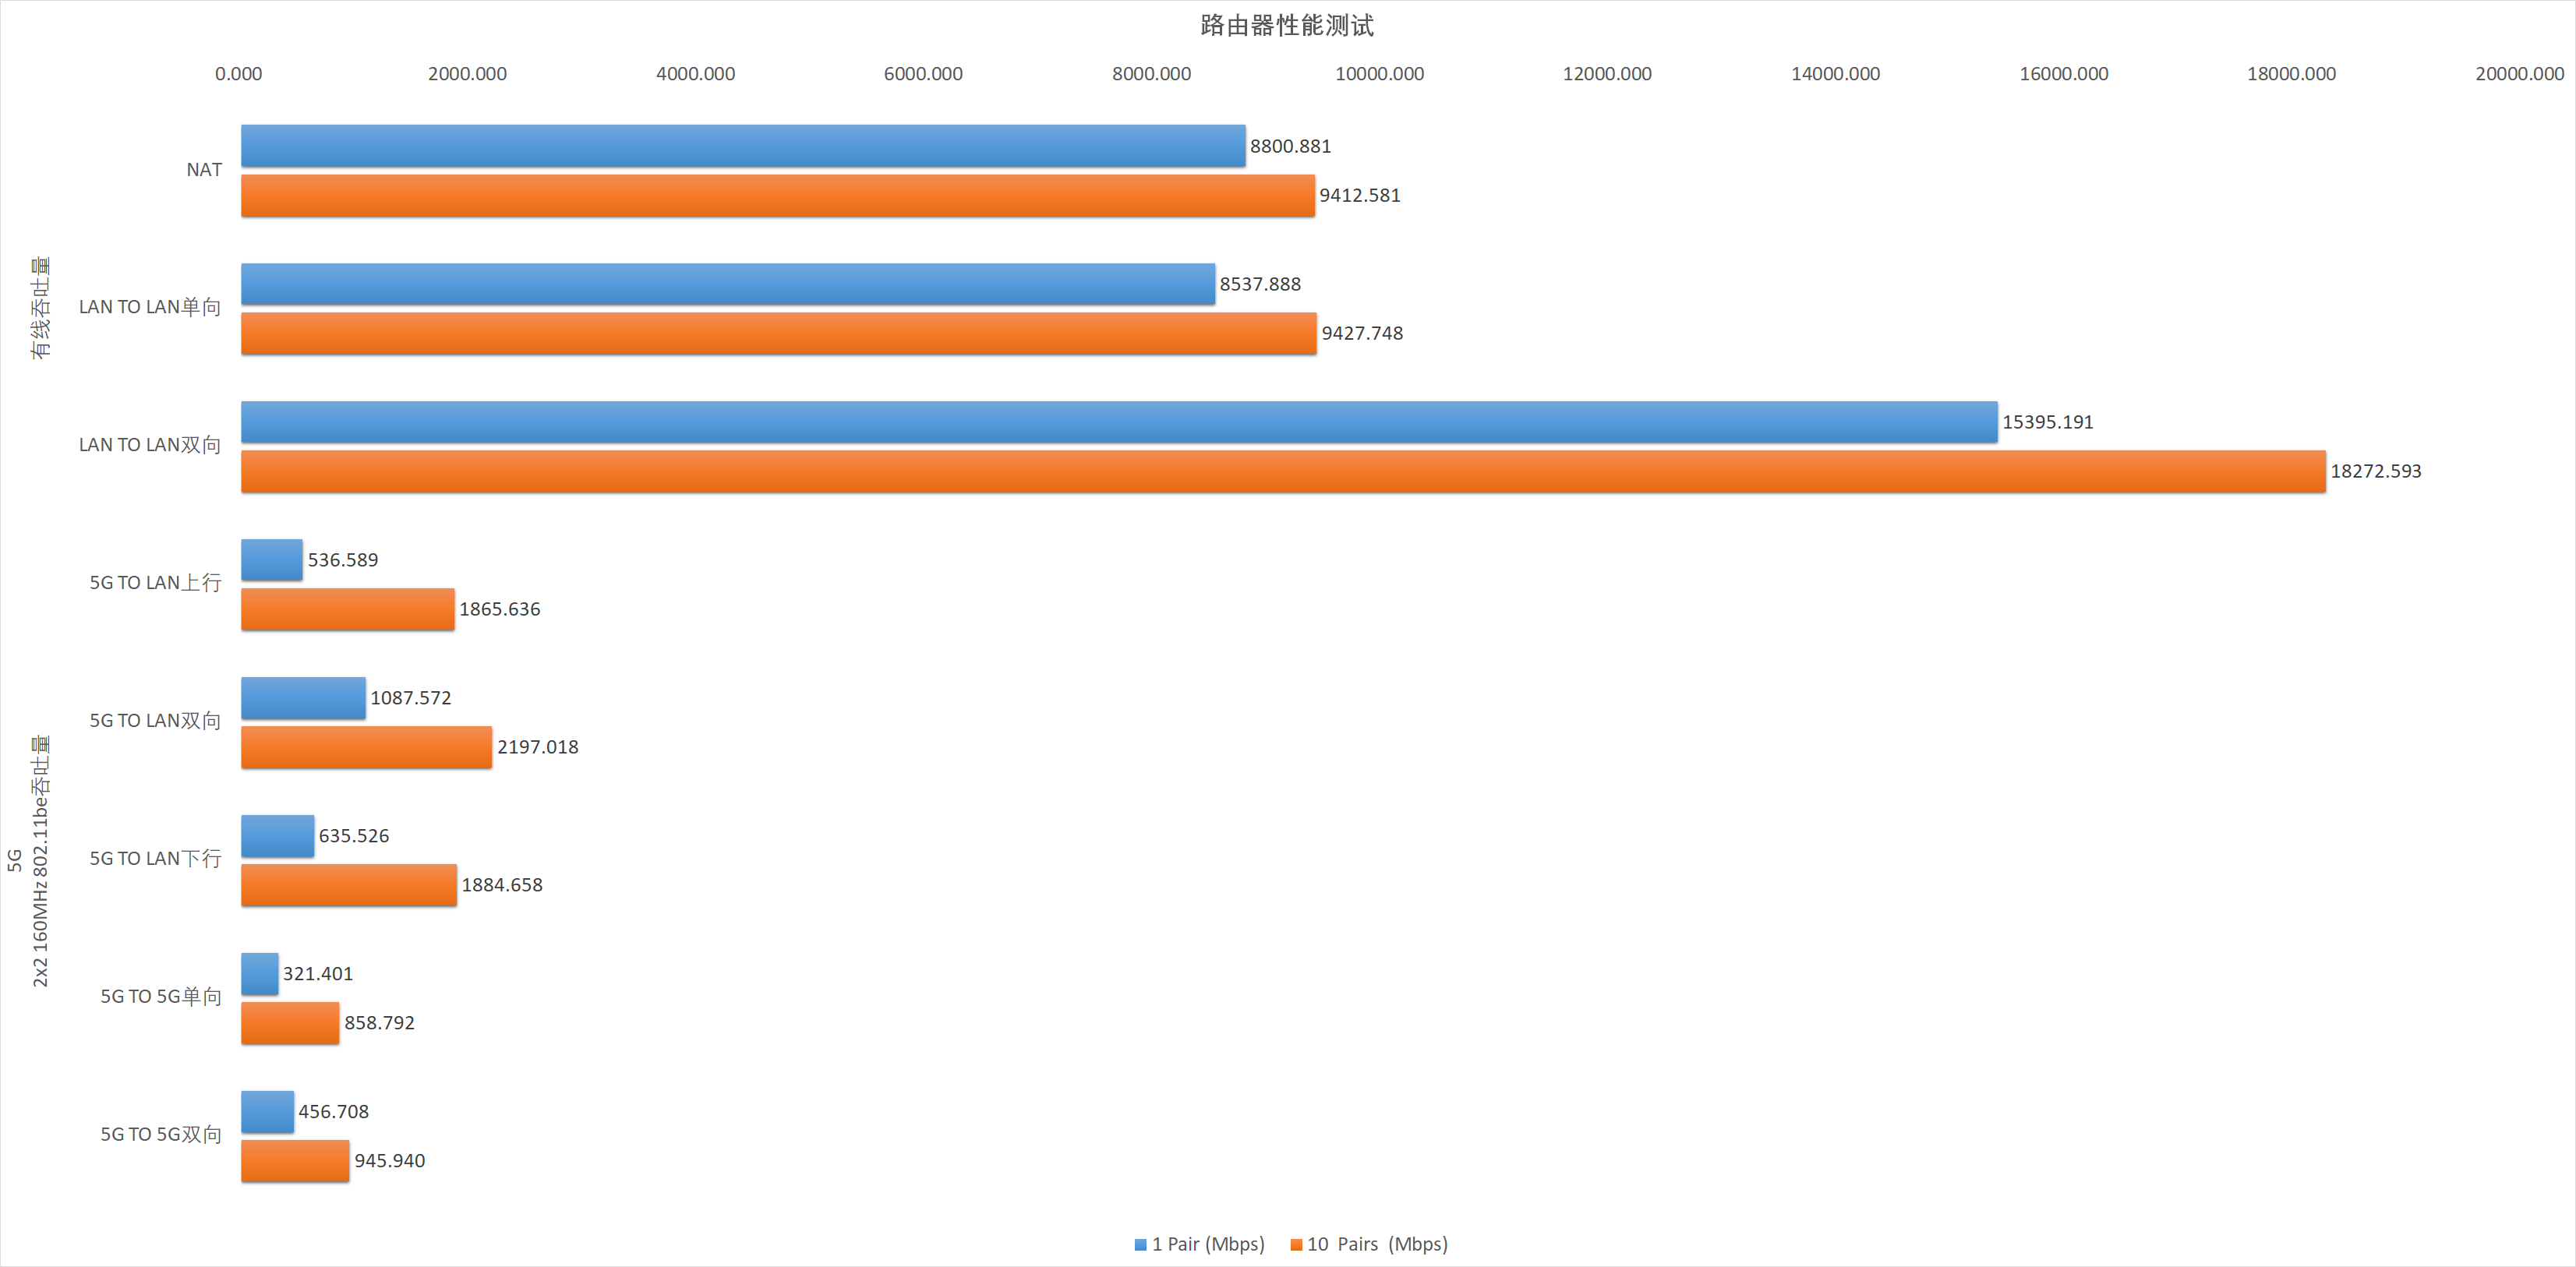Select the blue 5G TO 5G双向 bar

click(x=267, y=1112)
